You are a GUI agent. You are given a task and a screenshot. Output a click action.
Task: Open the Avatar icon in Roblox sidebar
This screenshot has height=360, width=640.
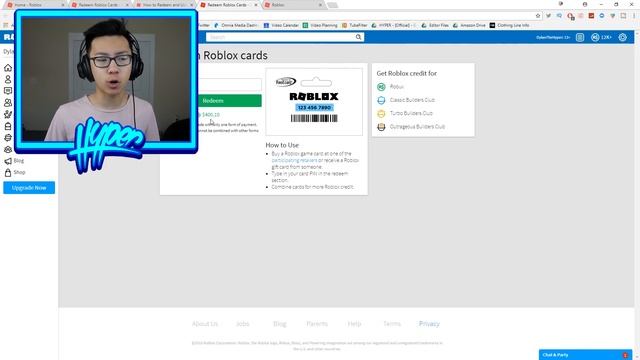(x=8, y=114)
